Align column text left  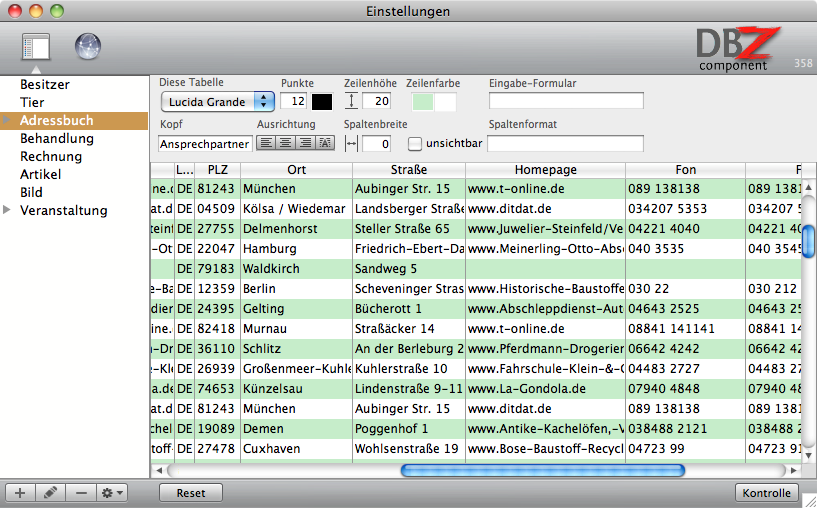pos(266,143)
